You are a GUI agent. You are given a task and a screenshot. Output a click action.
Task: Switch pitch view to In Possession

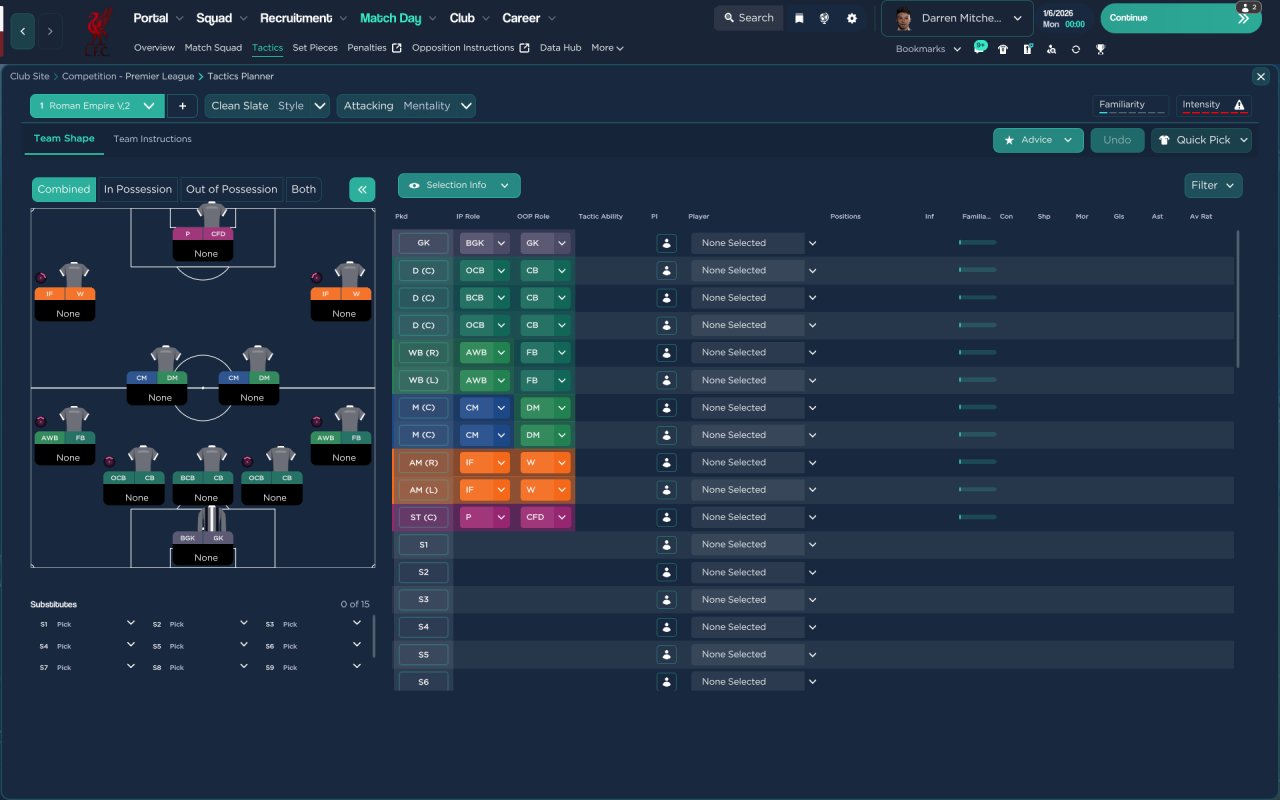tap(138, 189)
